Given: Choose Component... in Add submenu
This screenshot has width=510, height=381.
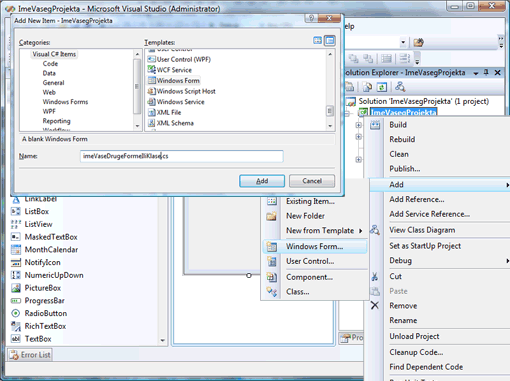Looking at the screenshot, I should [309, 277].
